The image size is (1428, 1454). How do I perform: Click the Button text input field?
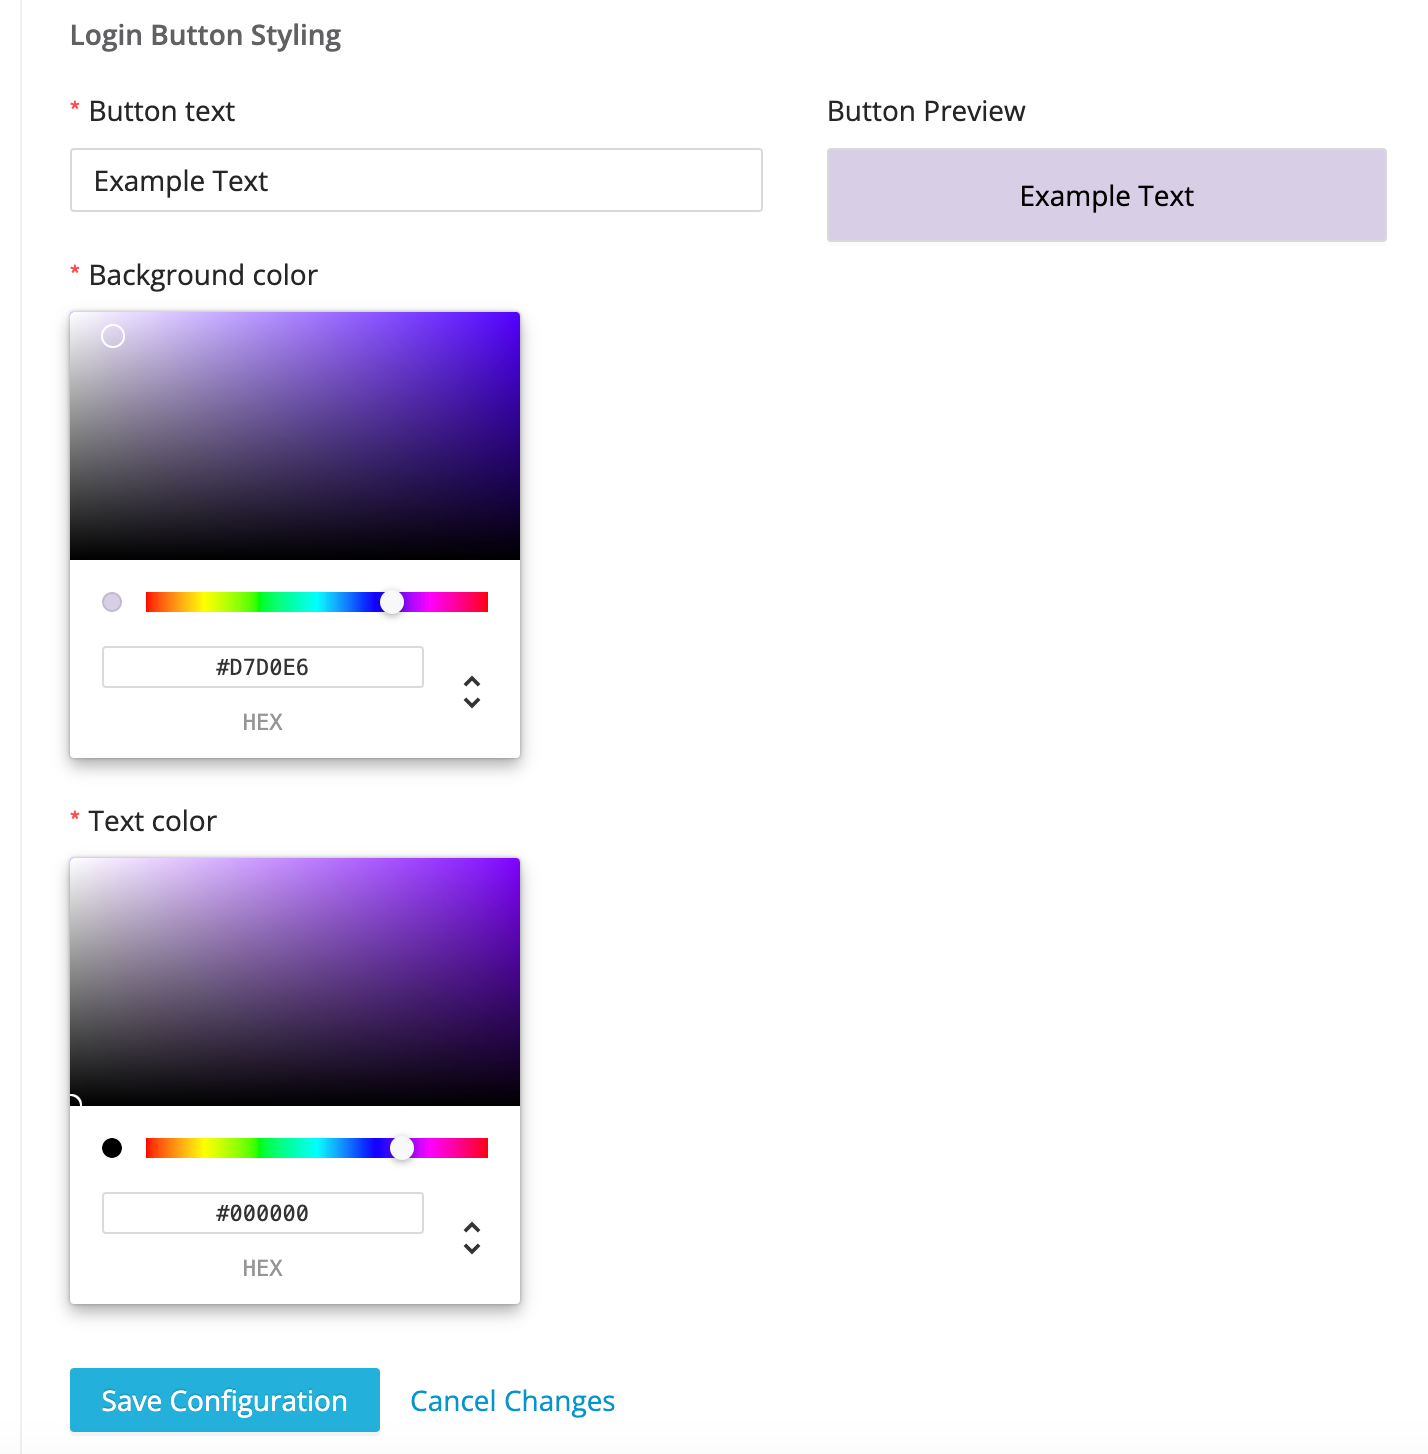point(416,181)
